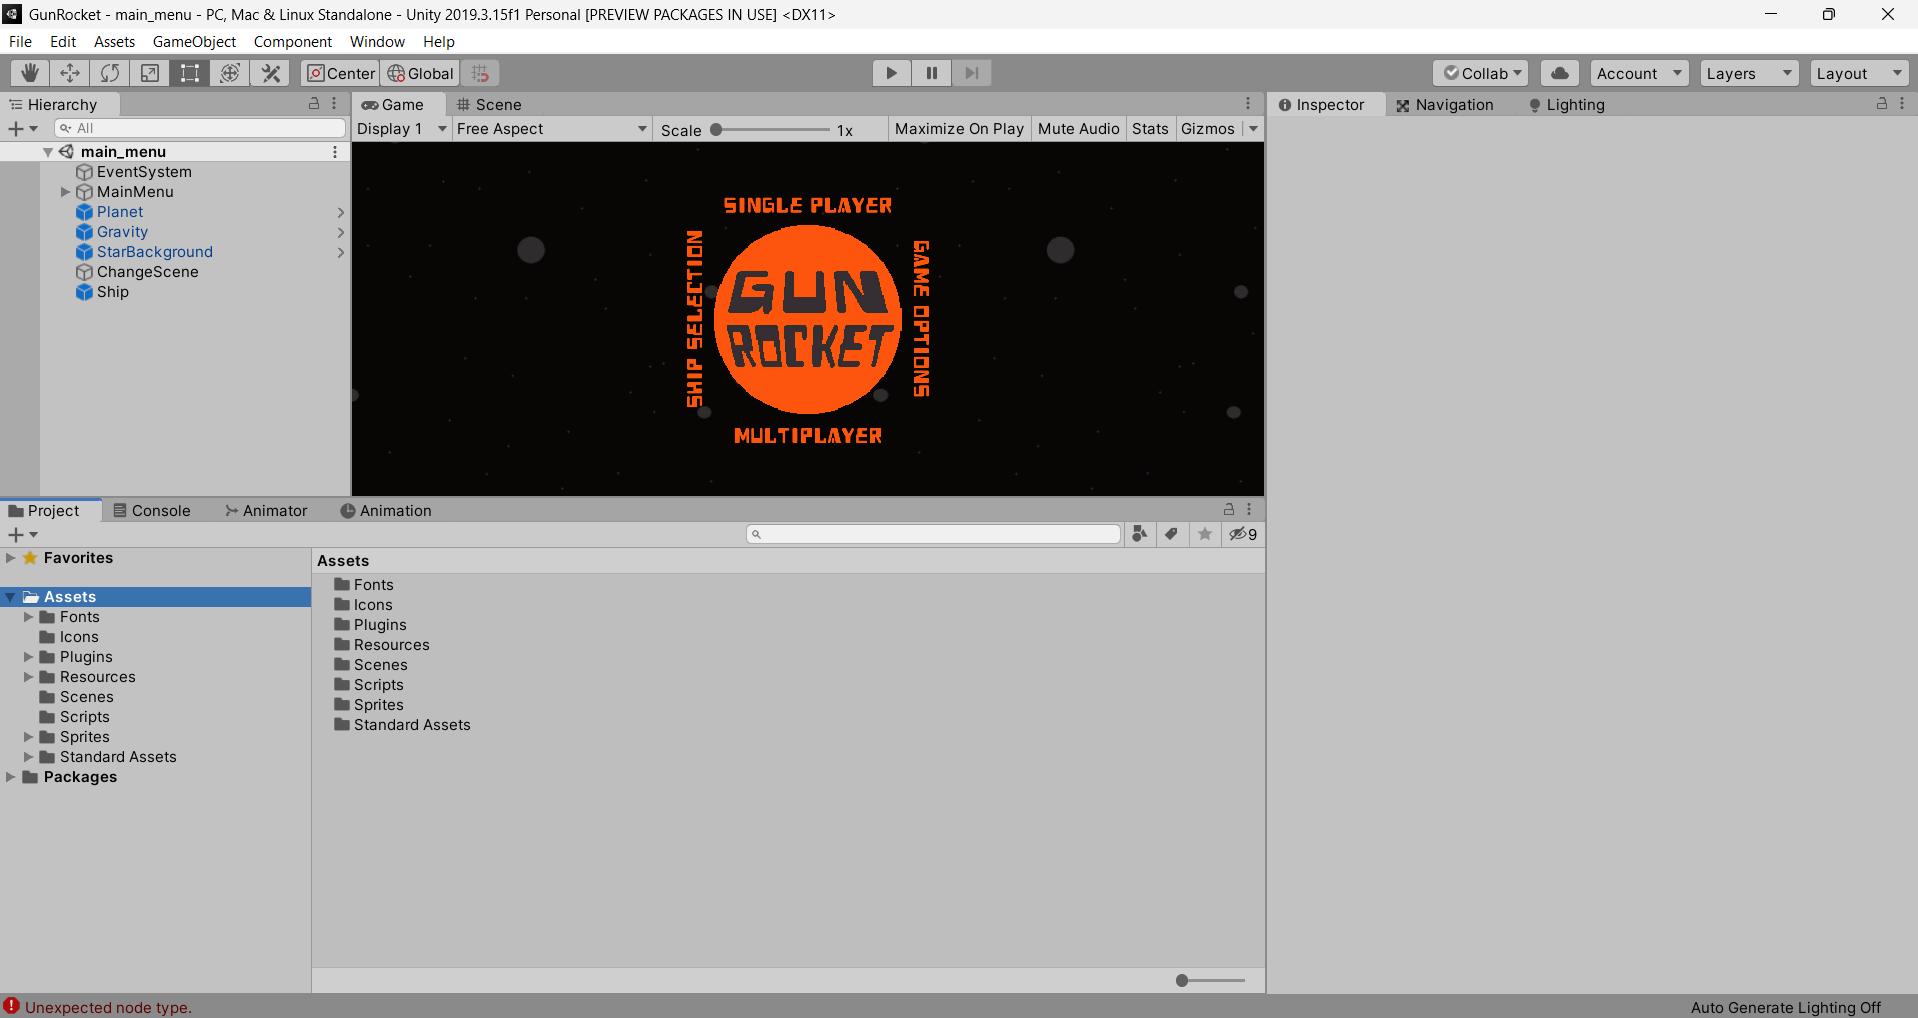Image resolution: width=1918 pixels, height=1018 pixels.
Task: Expand MainMenu object in Hierarchy
Action: click(x=66, y=192)
